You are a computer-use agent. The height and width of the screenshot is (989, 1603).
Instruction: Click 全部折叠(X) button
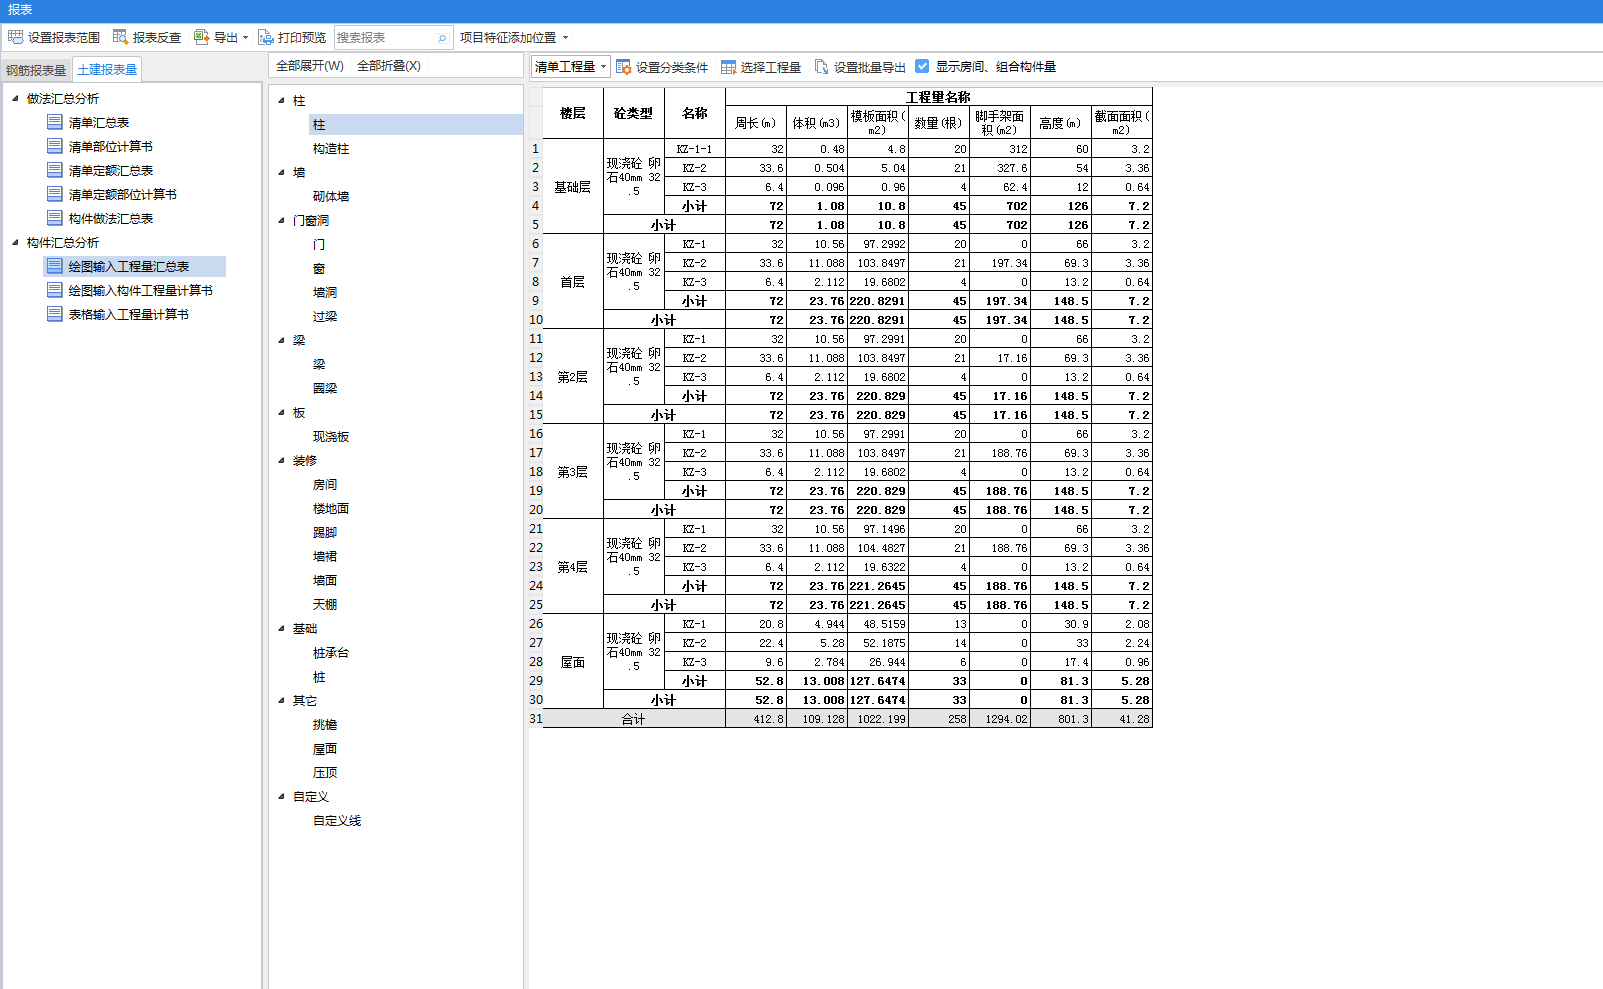point(389,66)
